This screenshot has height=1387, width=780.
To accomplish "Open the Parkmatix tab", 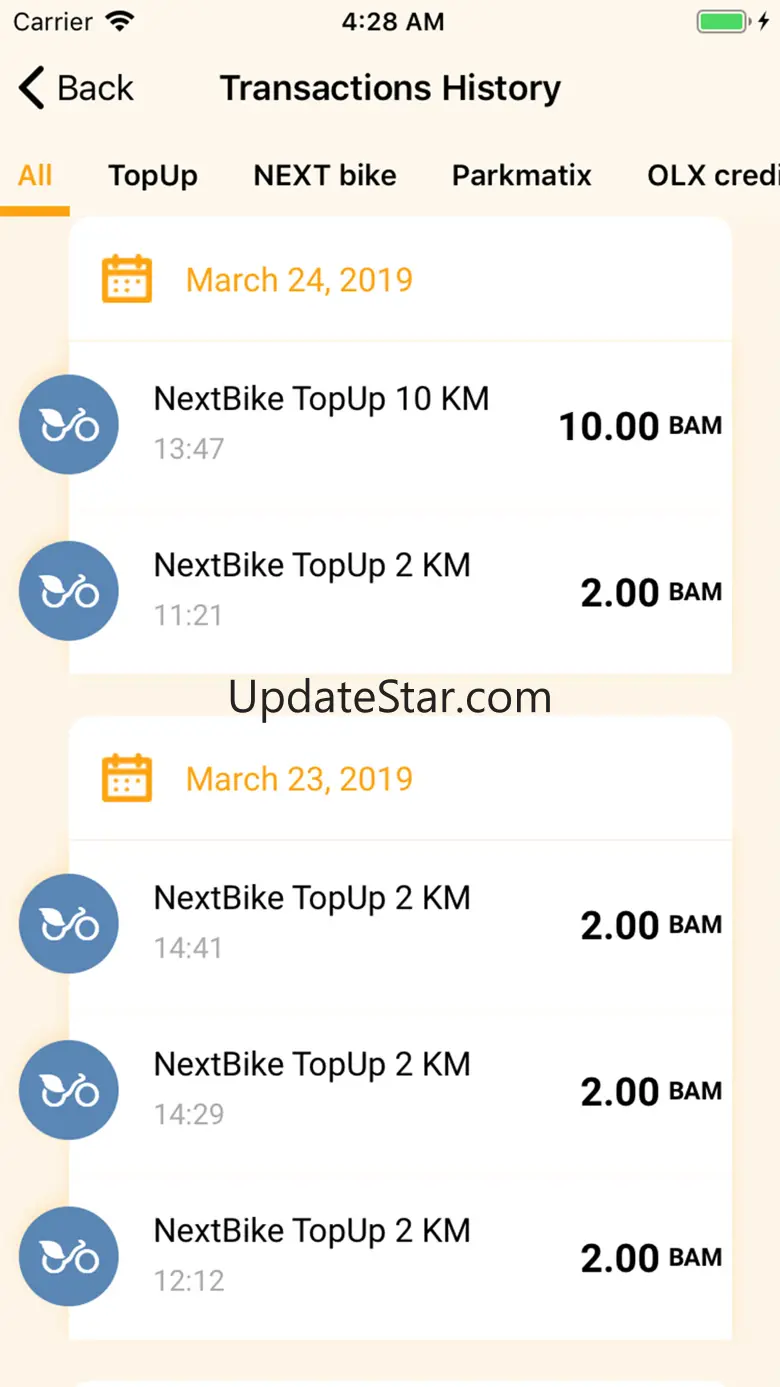I will (522, 176).
